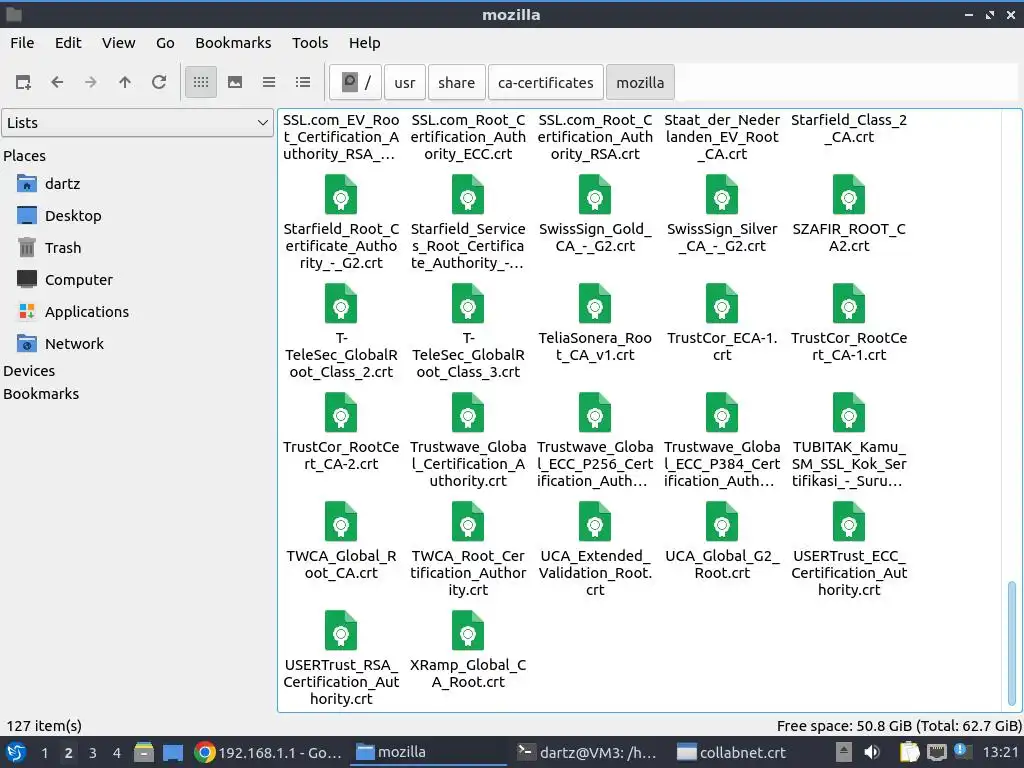Select the TrustCor_RootCert_CA-2.crt icon
The image size is (1024, 768).
pyautogui.click(x=341, y=413)
